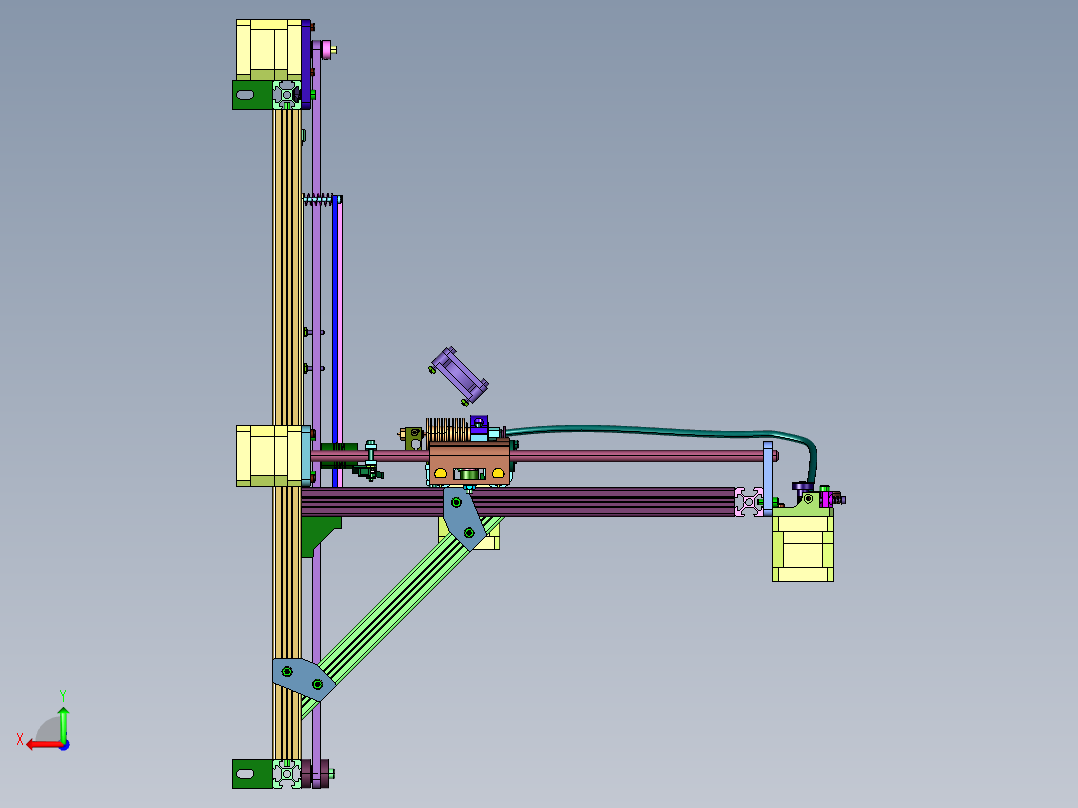The width and height of the screenshot is (1078, 808).
Task: Click the Y label on the axis triad
Action: pos(63,696)
